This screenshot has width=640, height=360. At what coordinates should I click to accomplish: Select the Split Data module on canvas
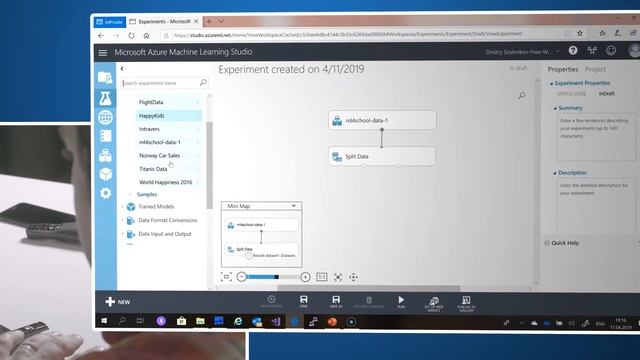pos(382,156)
